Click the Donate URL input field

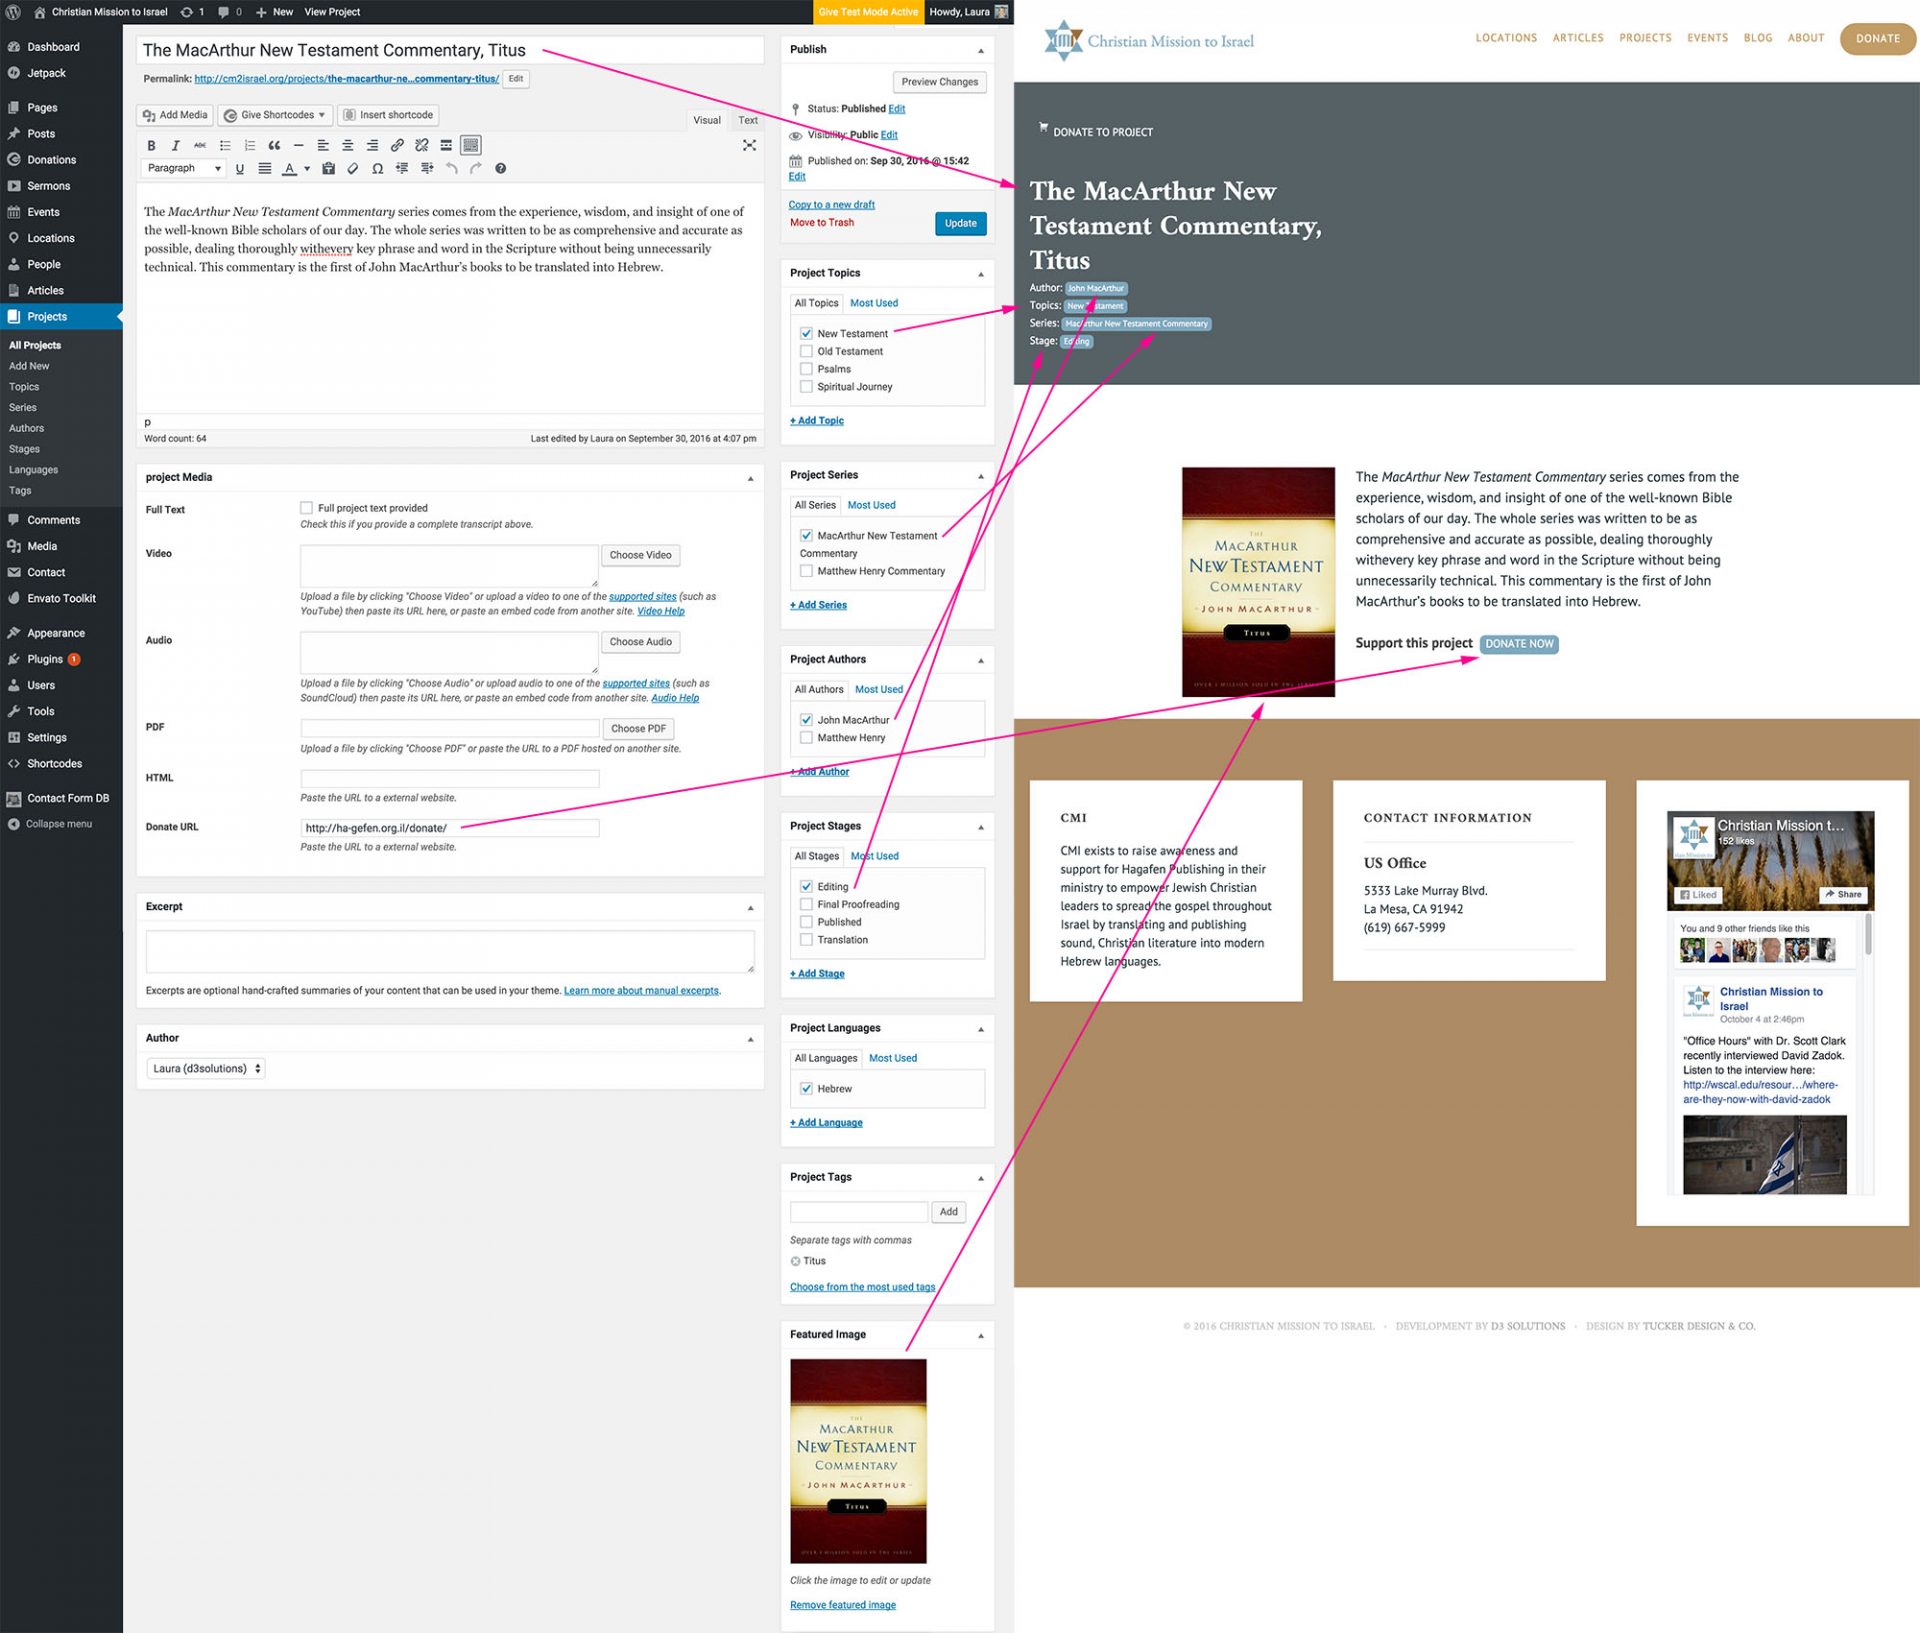pos(450,828)
